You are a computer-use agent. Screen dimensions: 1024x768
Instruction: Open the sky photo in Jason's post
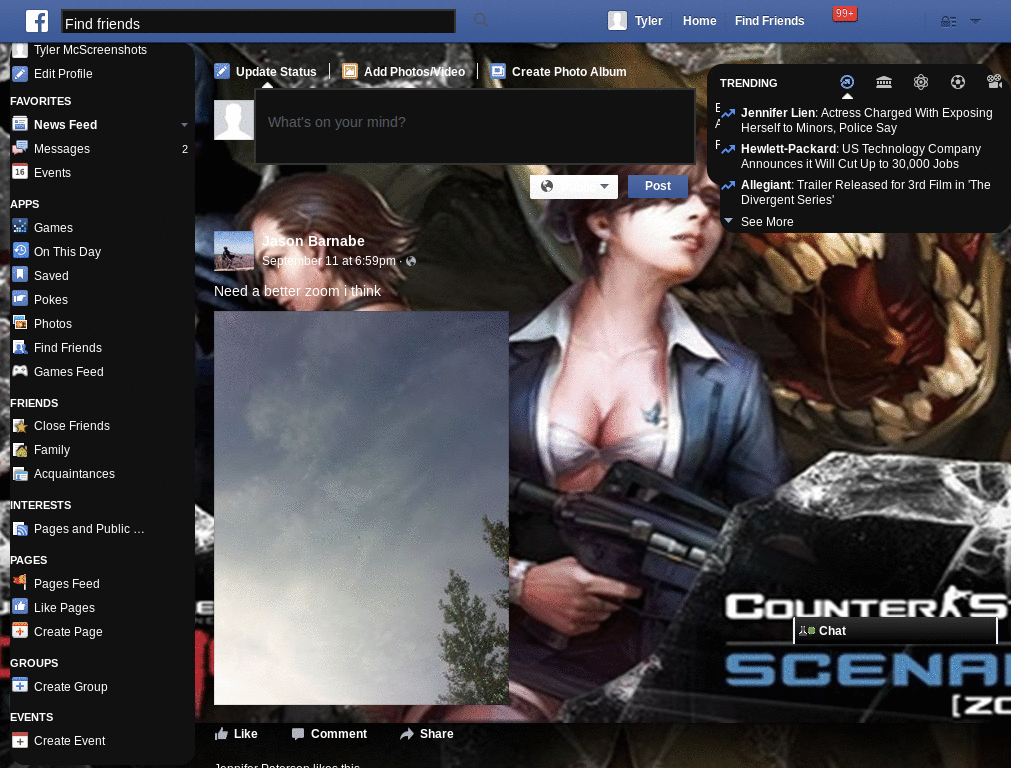[x=361, y=508]
